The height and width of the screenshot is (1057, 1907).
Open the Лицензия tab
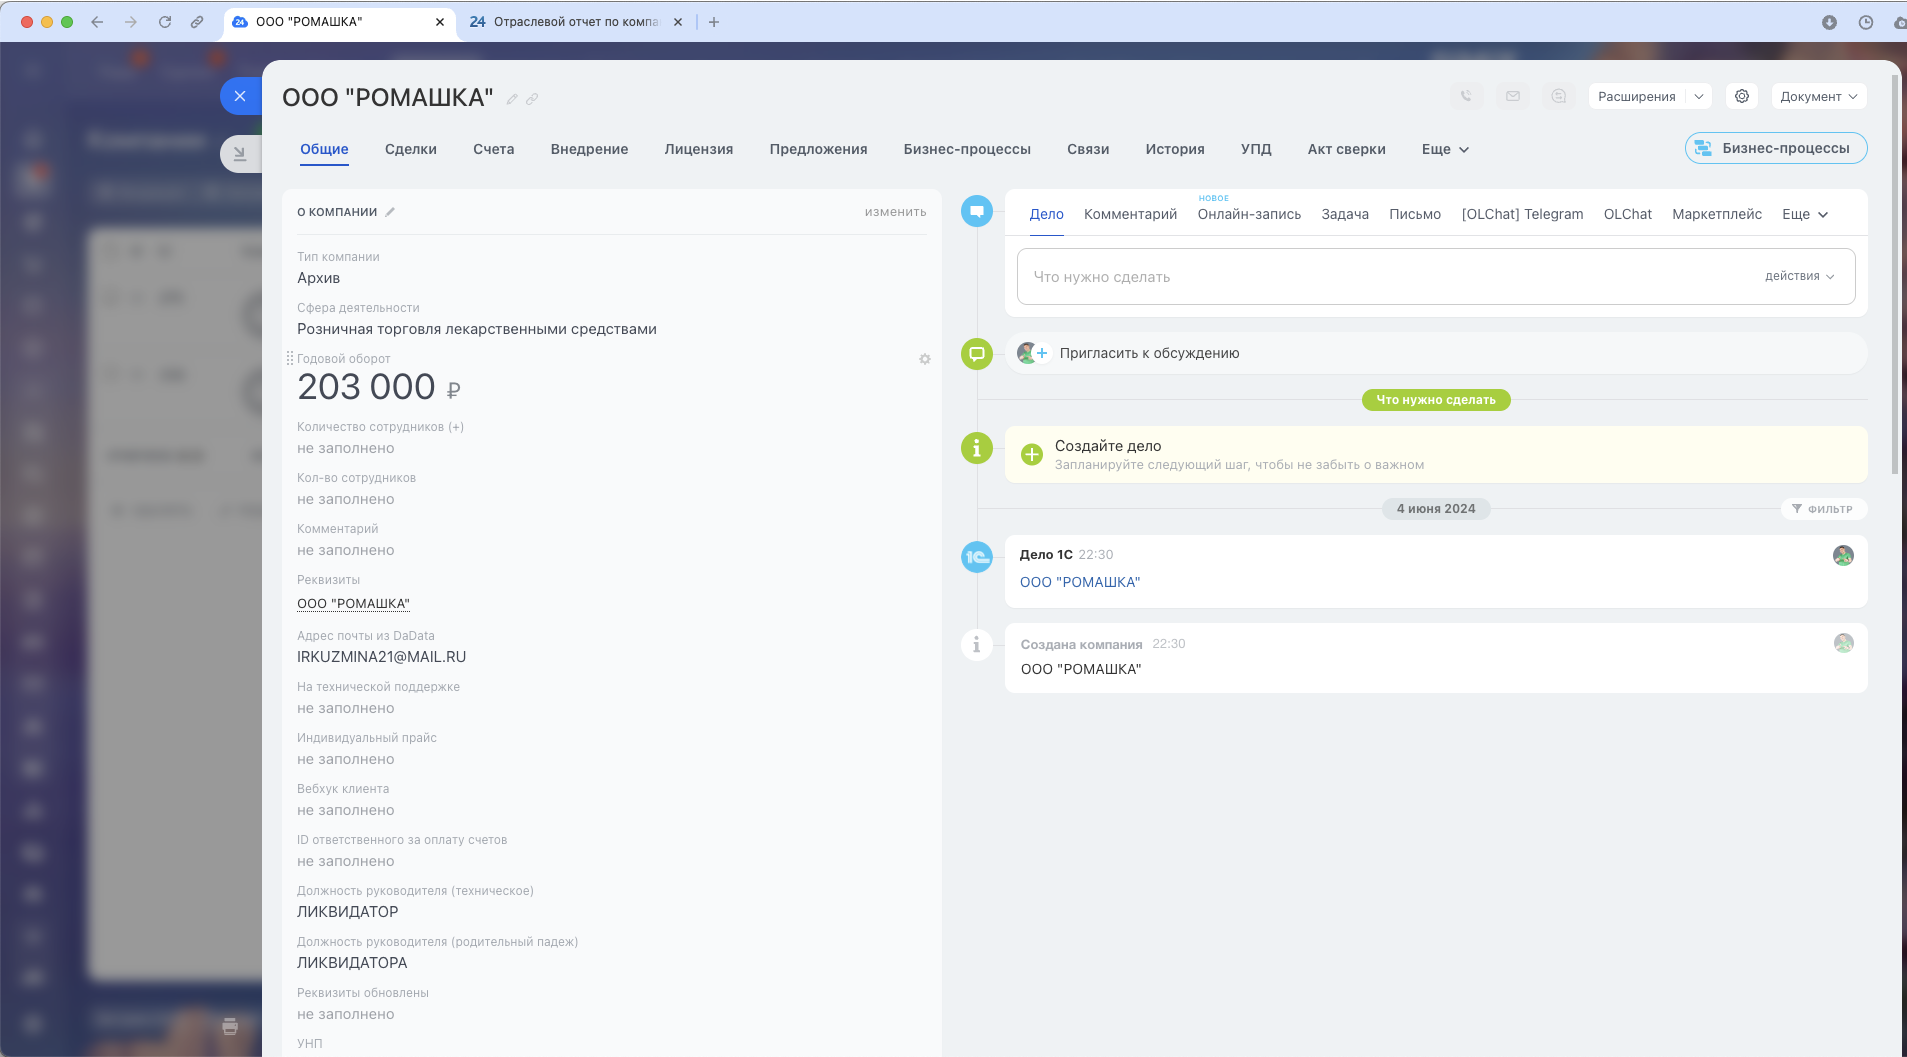(699, 149)
